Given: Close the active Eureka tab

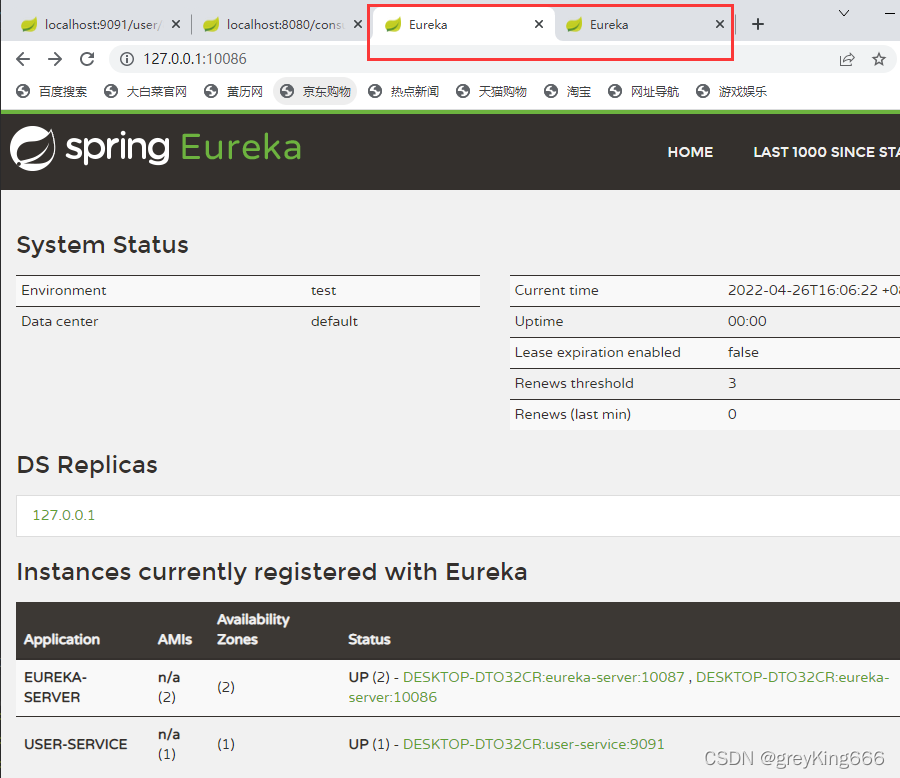Looking at the screenshot, I should click(539, 24).
